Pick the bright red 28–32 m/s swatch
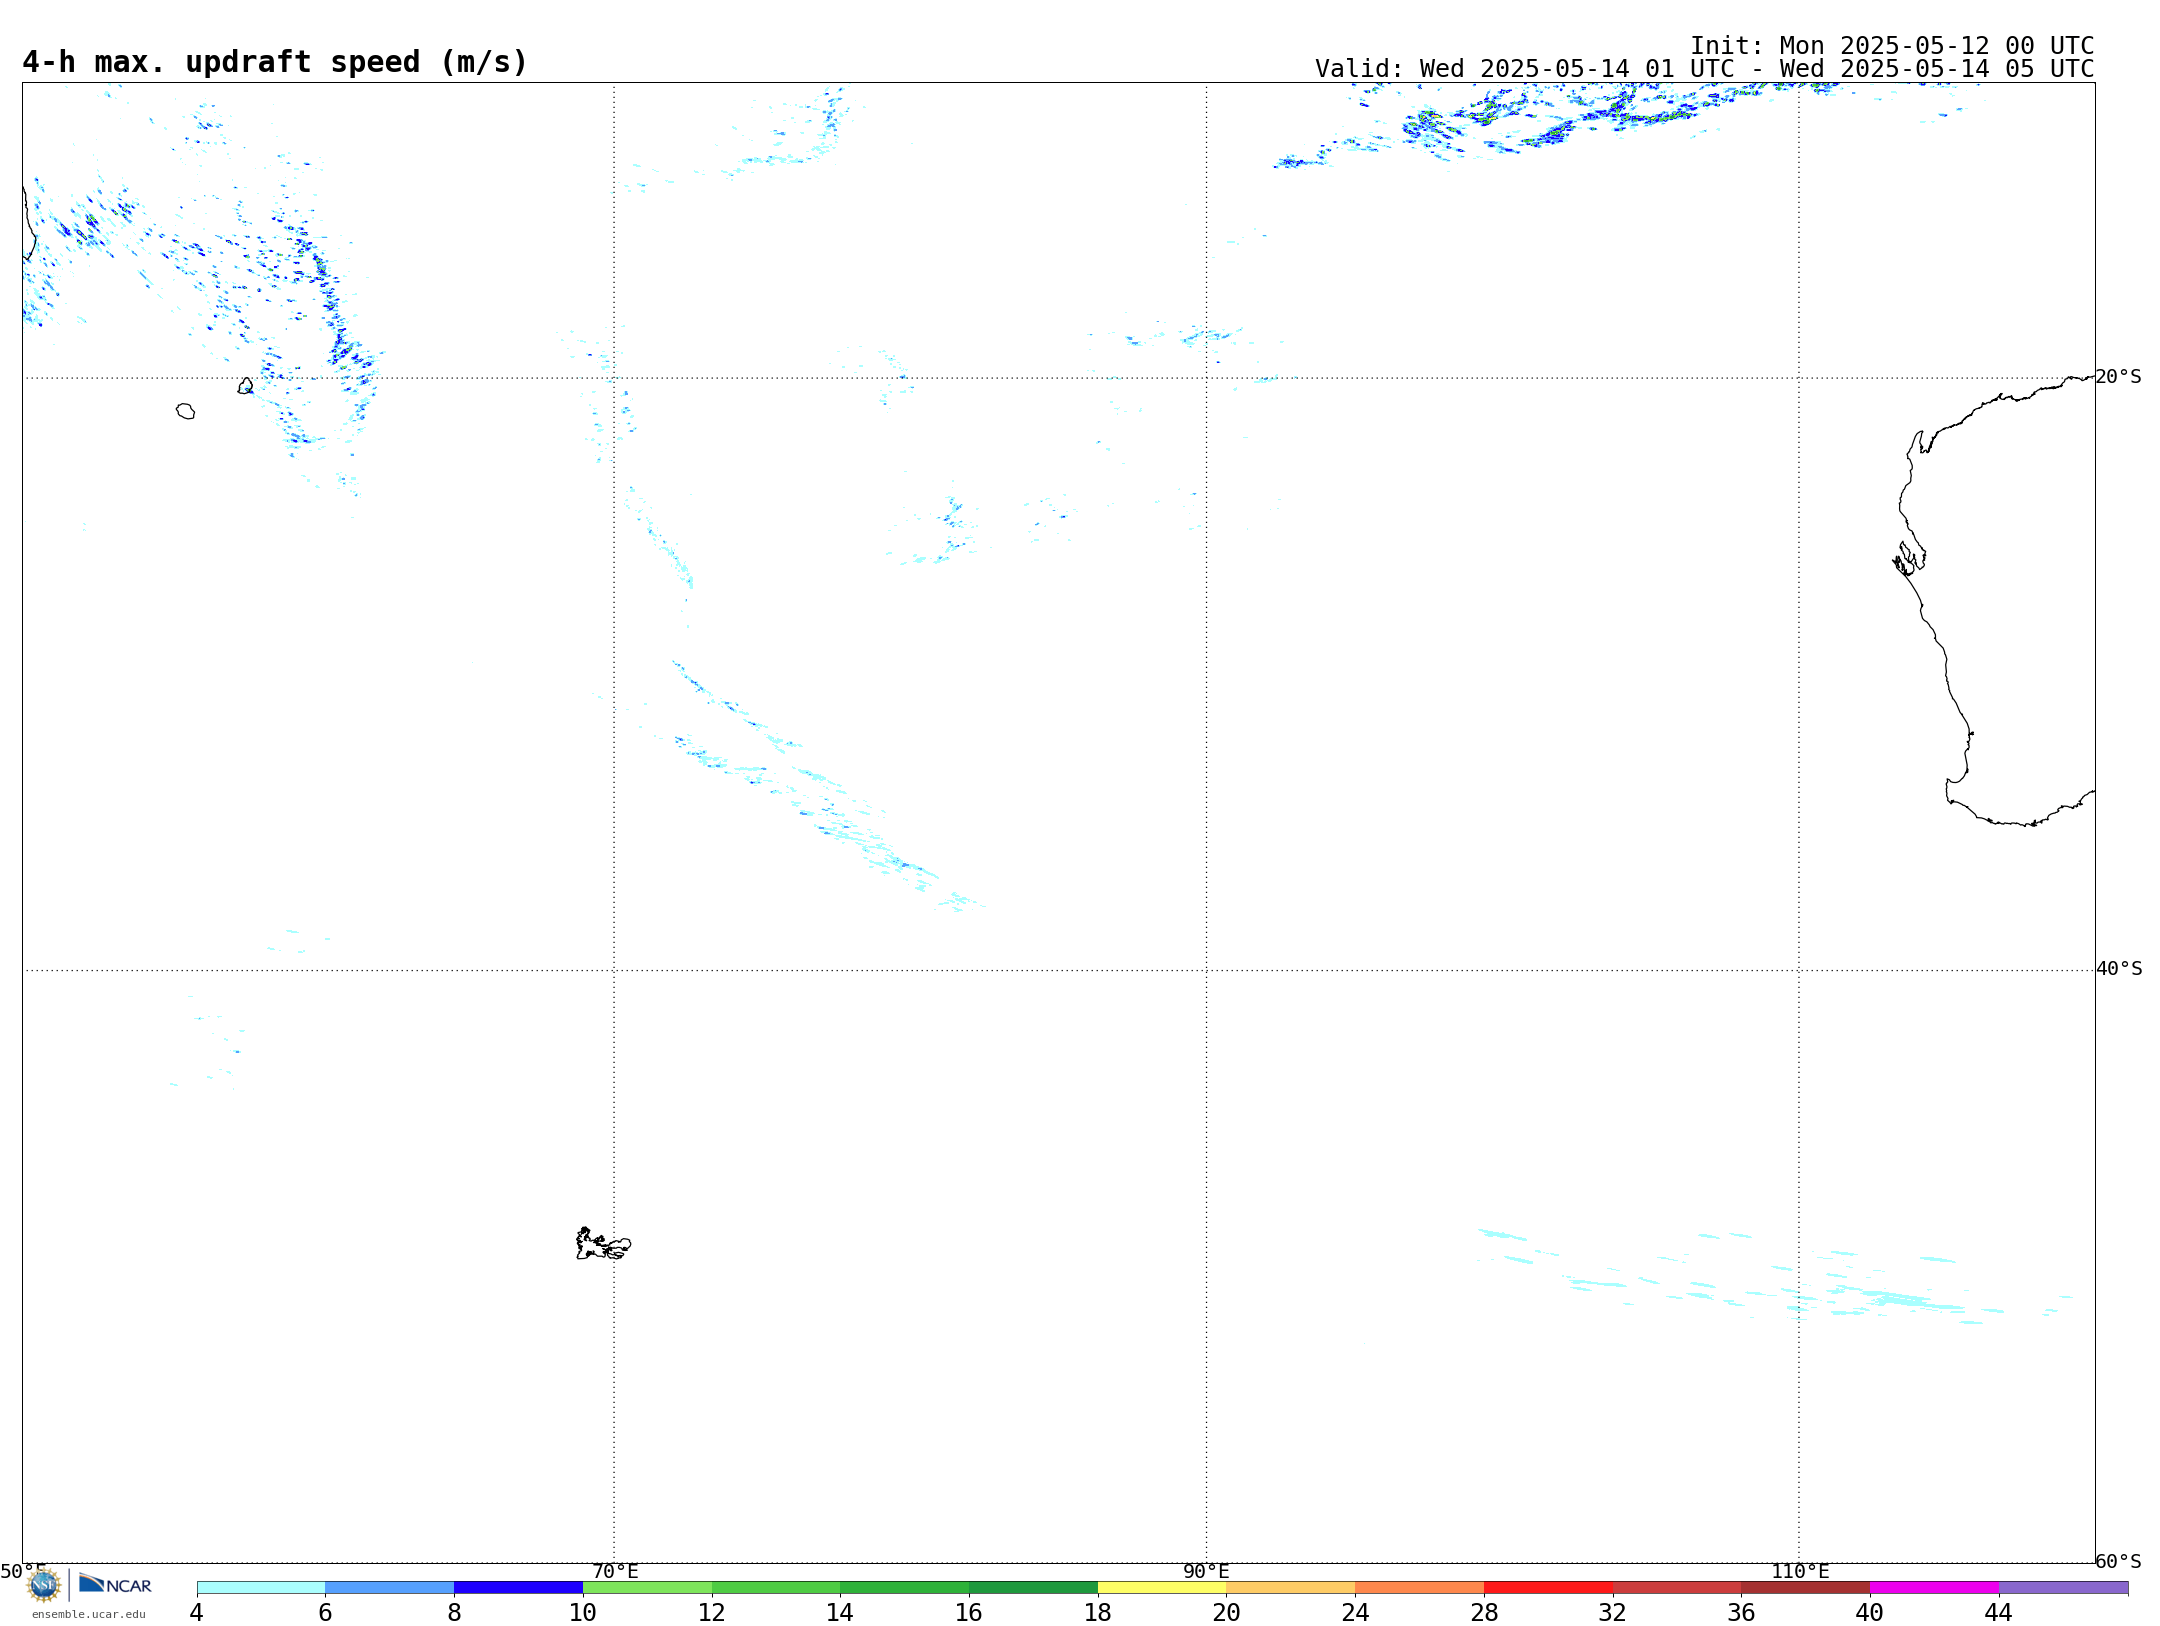 tap(1548, 1587)
